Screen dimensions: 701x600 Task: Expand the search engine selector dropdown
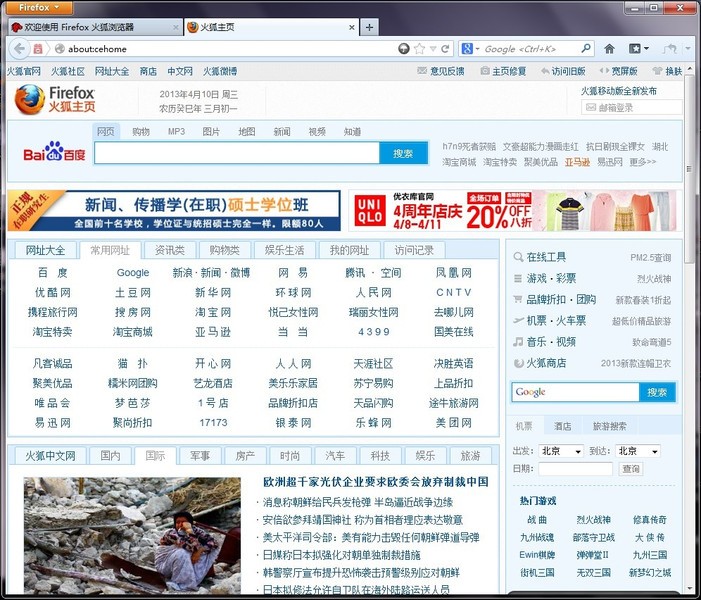point(477,49)
